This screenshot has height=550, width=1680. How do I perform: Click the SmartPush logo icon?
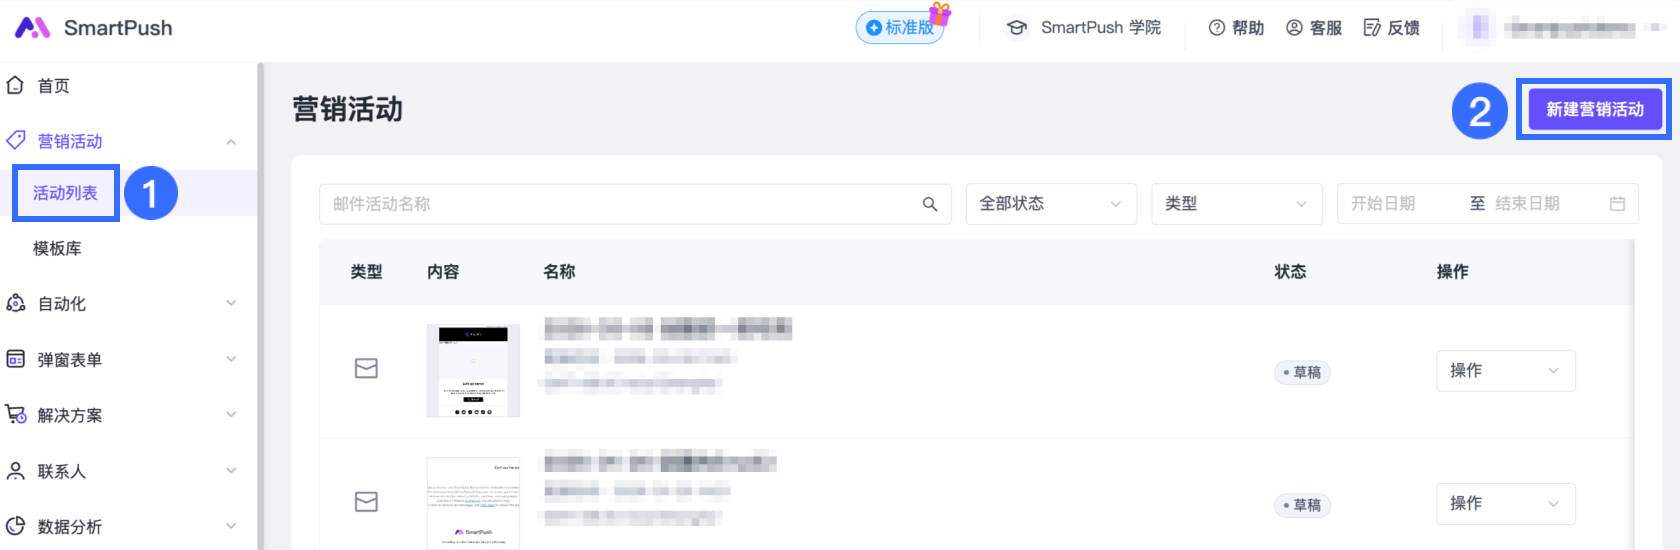click(x=33, y=28)
